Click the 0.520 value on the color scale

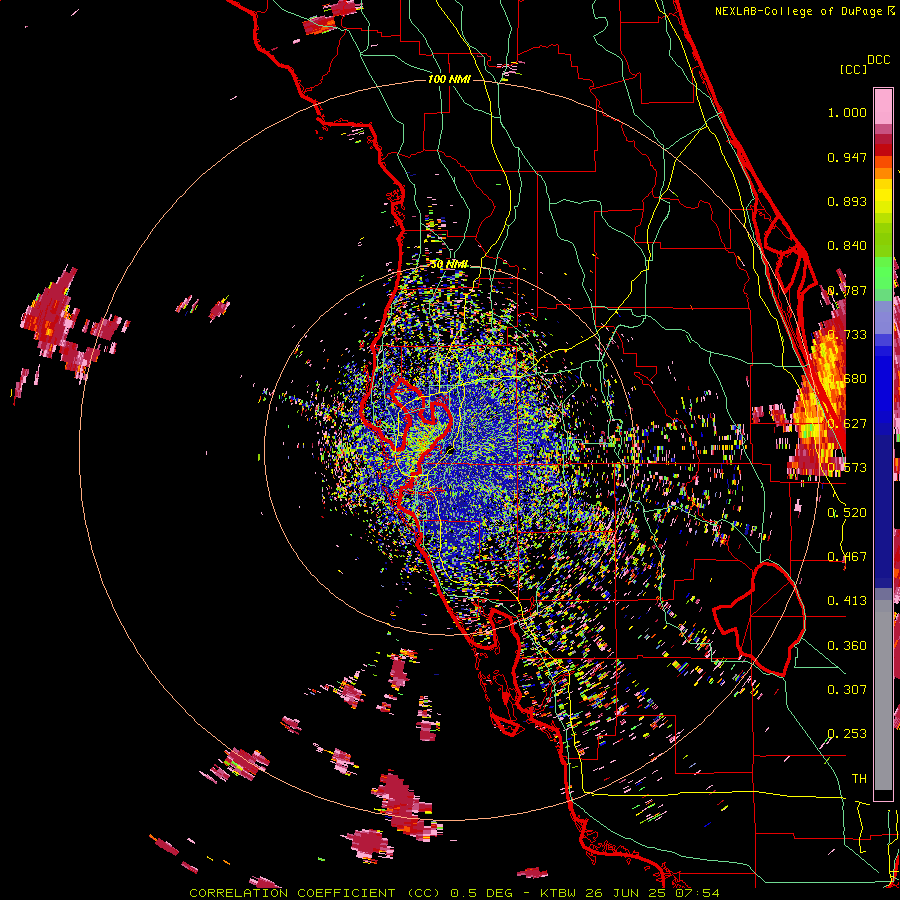(x=847, y=513)
